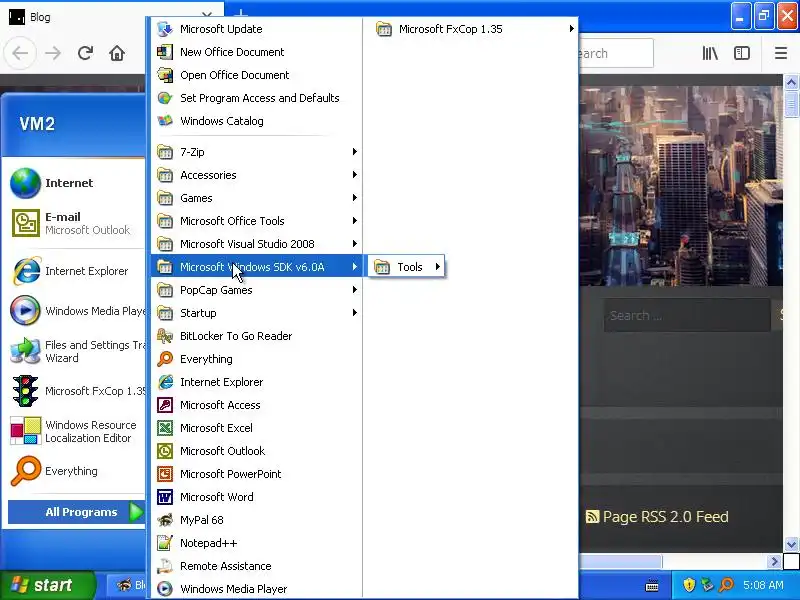Launch Microsoft Access
The height and width of the screenshot is (600, 800).
tap(256, 405)
